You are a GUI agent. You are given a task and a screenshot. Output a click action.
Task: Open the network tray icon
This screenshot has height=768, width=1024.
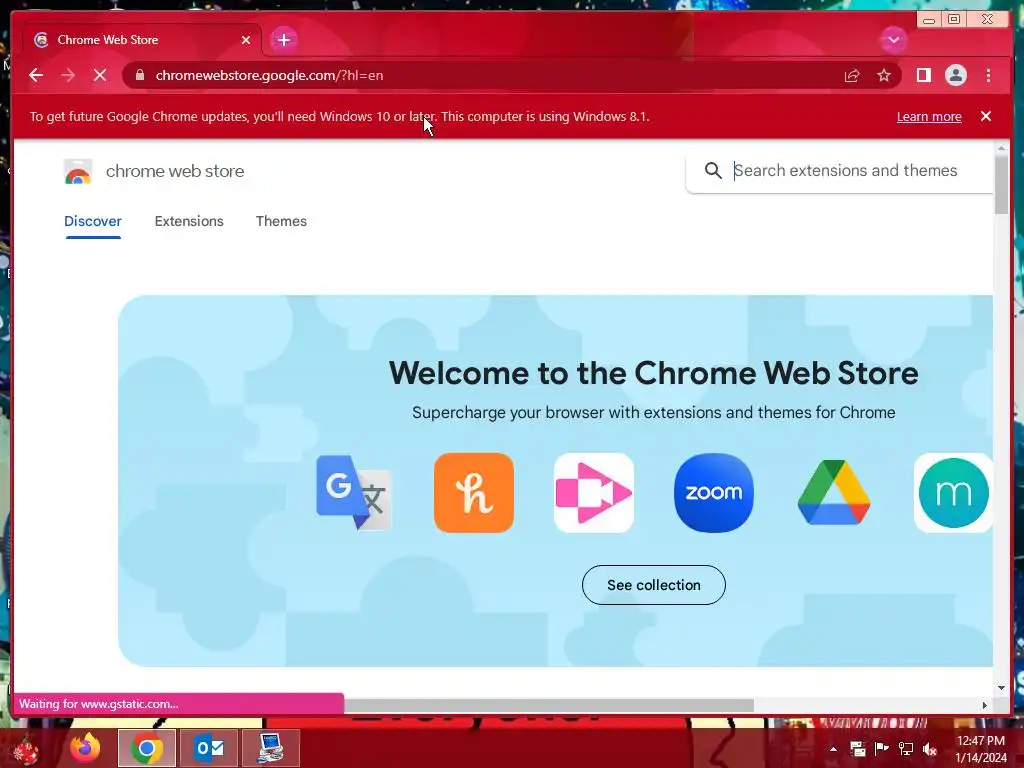click(x=906, y=749)
